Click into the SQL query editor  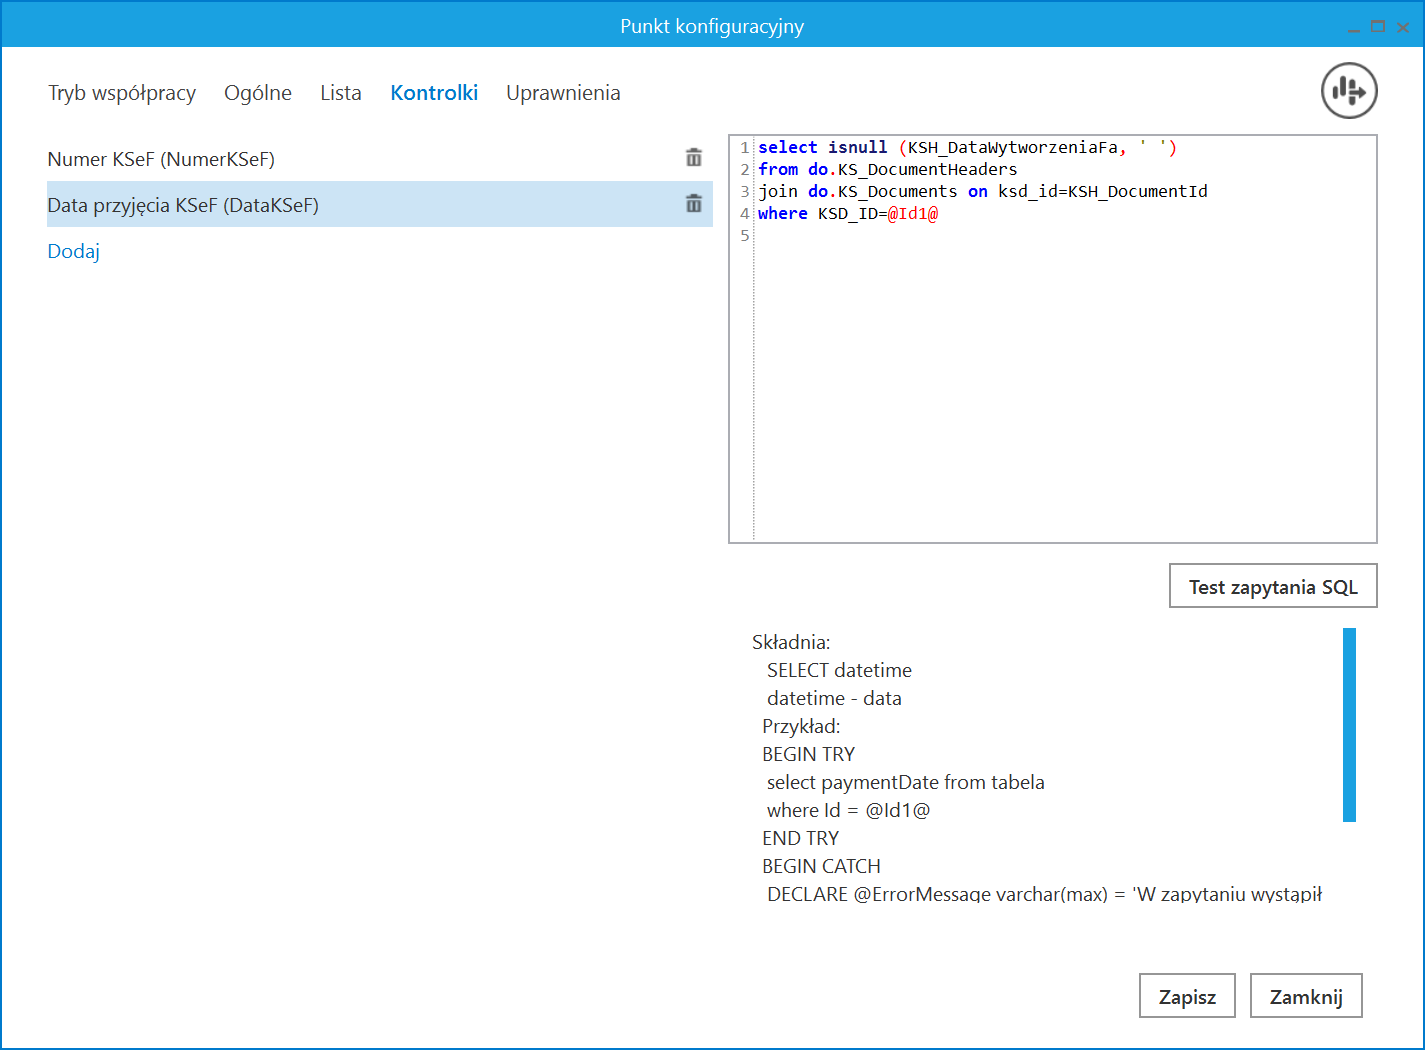(1053, 339)
